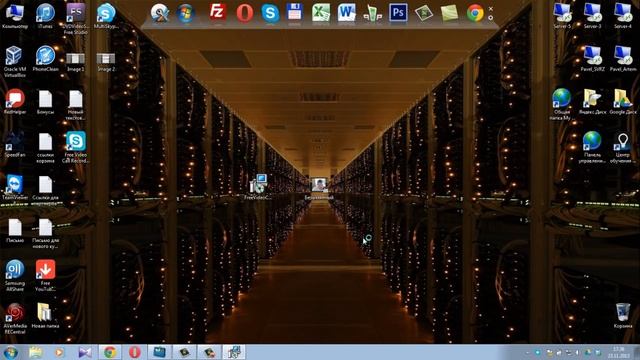This screenshot has width=640, height=360.
Task: Click the green QIP dock icon
Action: coord(372,13)
